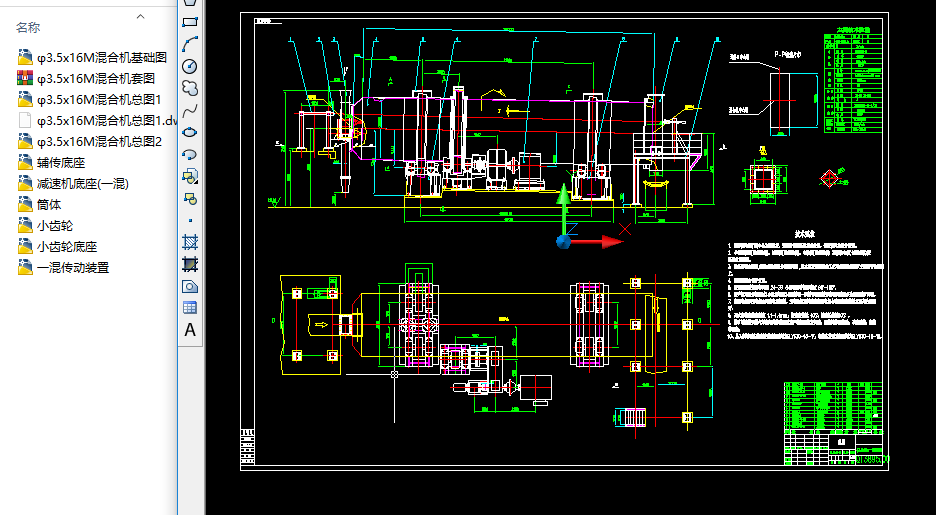936x515 pixels.
Task: Click the Table tool
Action: pyautogui.click(x=190, y=308)
